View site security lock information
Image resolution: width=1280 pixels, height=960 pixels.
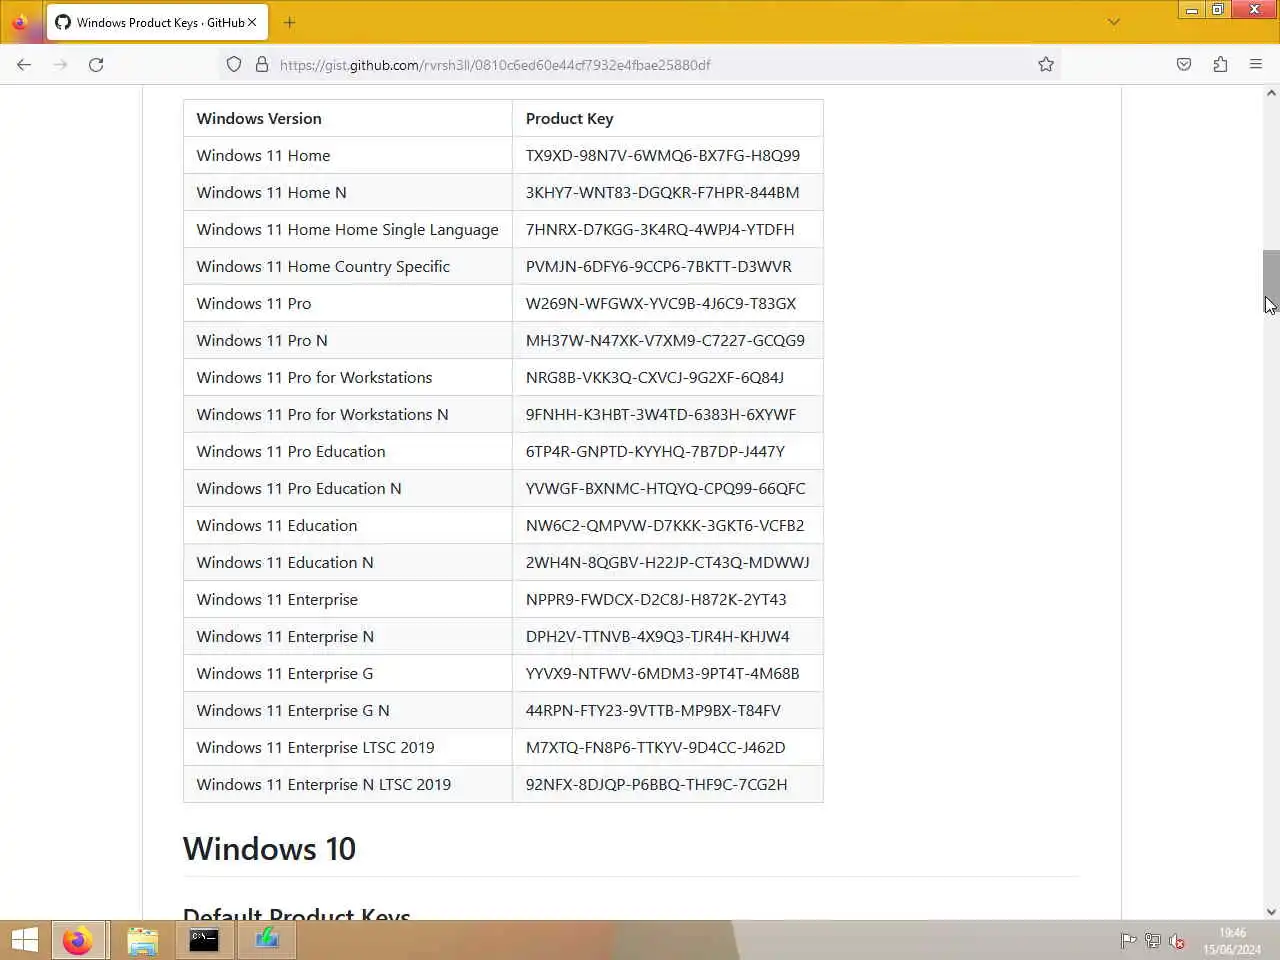[x=262, y=64]
